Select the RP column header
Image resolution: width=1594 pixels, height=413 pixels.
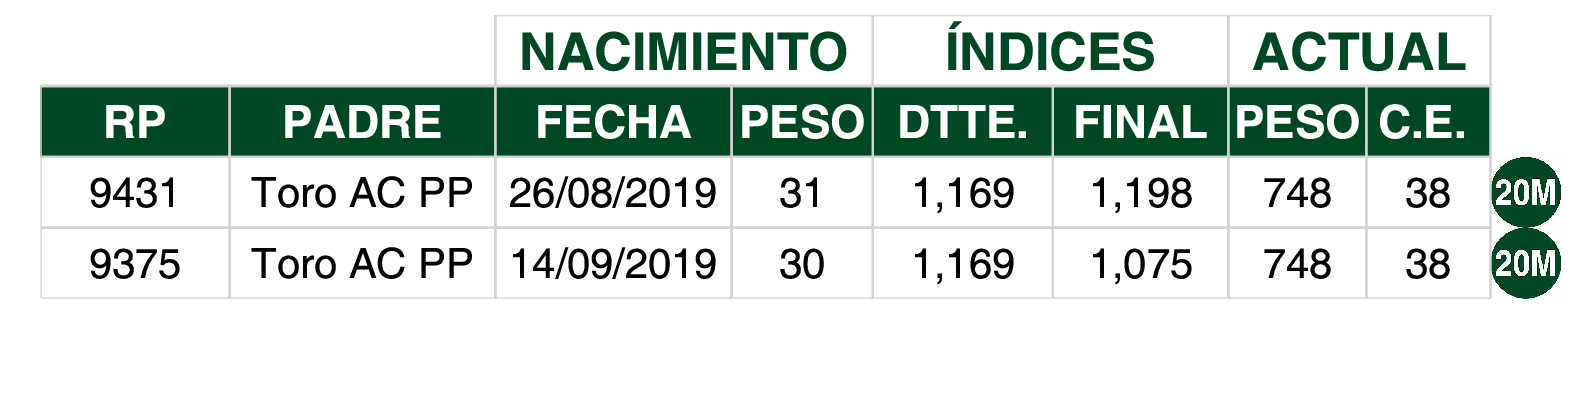(x=135, y=122)
